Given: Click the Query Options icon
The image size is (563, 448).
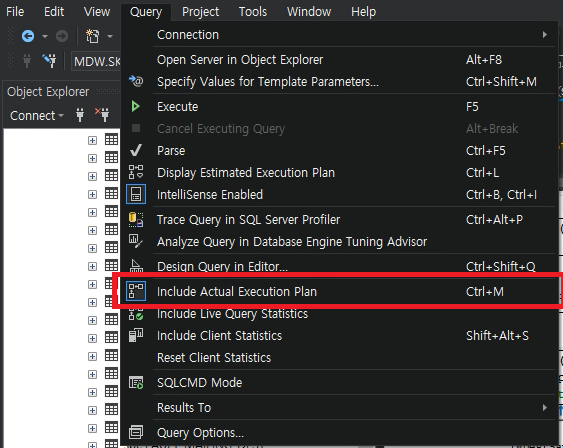Looking at the screenshot, I should [x=136, y=432].
